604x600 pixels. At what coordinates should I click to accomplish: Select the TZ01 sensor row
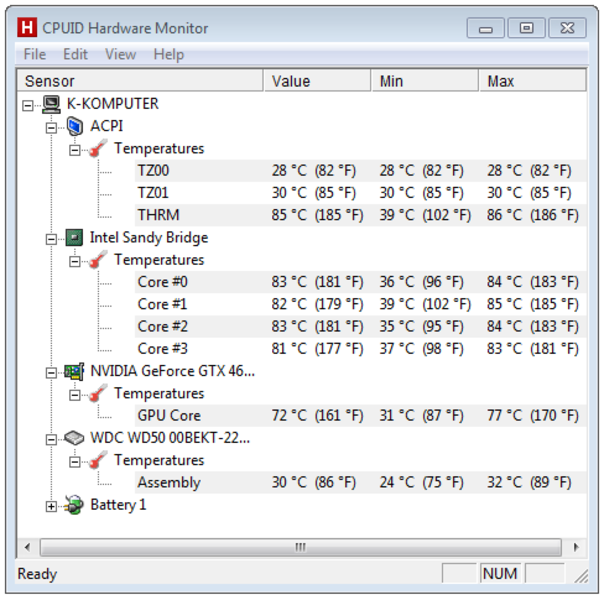point(360,193)
